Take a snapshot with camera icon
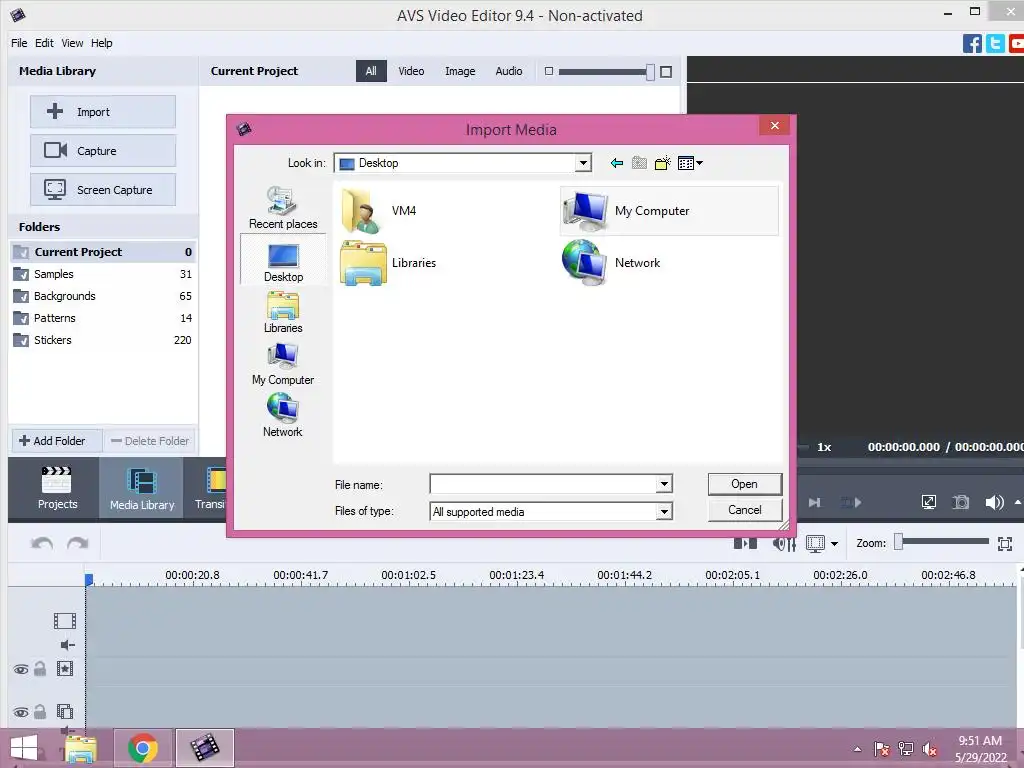 pyautogui.click(x=961, y=502)
